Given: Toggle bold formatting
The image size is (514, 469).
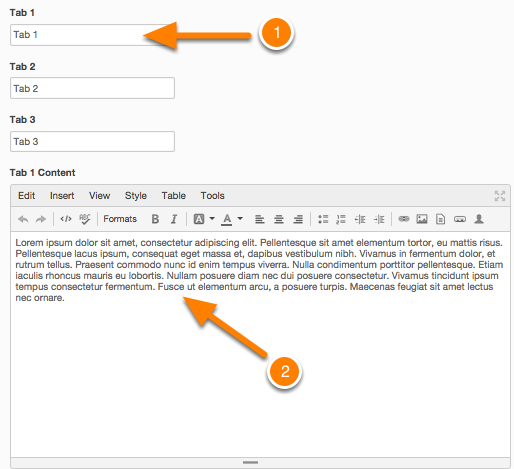Looking at the screenshot, I should [155, 219].
